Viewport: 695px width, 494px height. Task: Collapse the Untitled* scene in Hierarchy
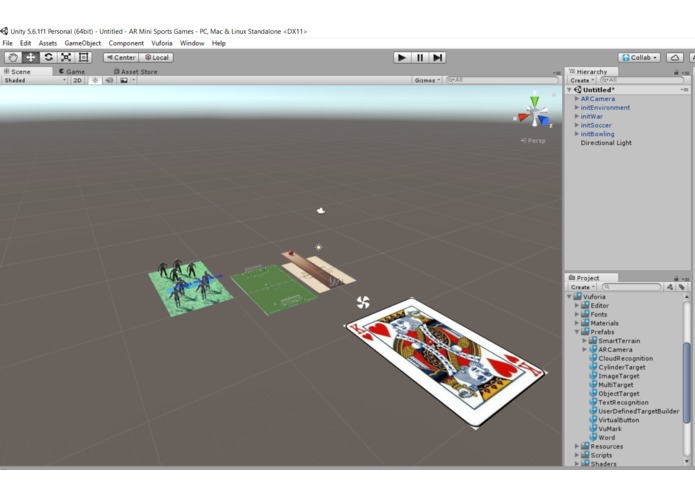pos(570,89)
